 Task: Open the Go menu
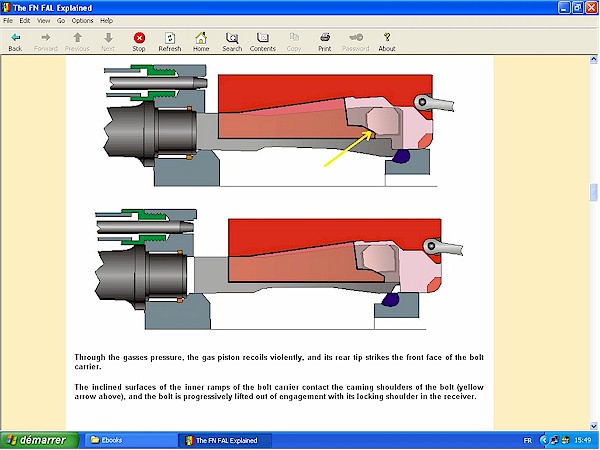(x=61, y=21)
